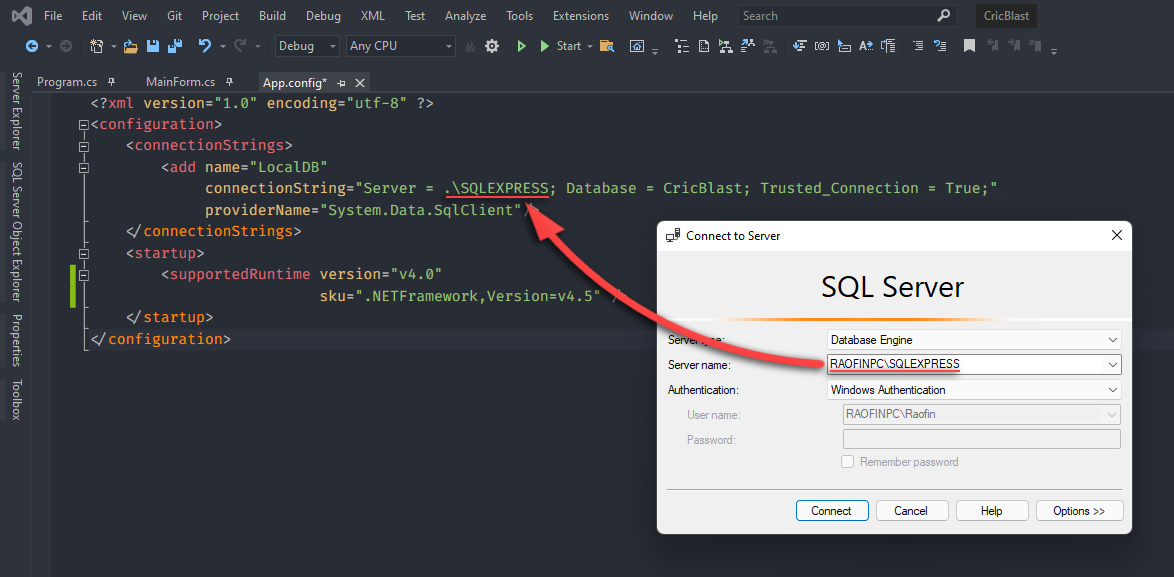Image resolution: width=1174 pixels, height=577 pixels.
Task: Click the list outline icon beside home icon
Action: point(682,46)
